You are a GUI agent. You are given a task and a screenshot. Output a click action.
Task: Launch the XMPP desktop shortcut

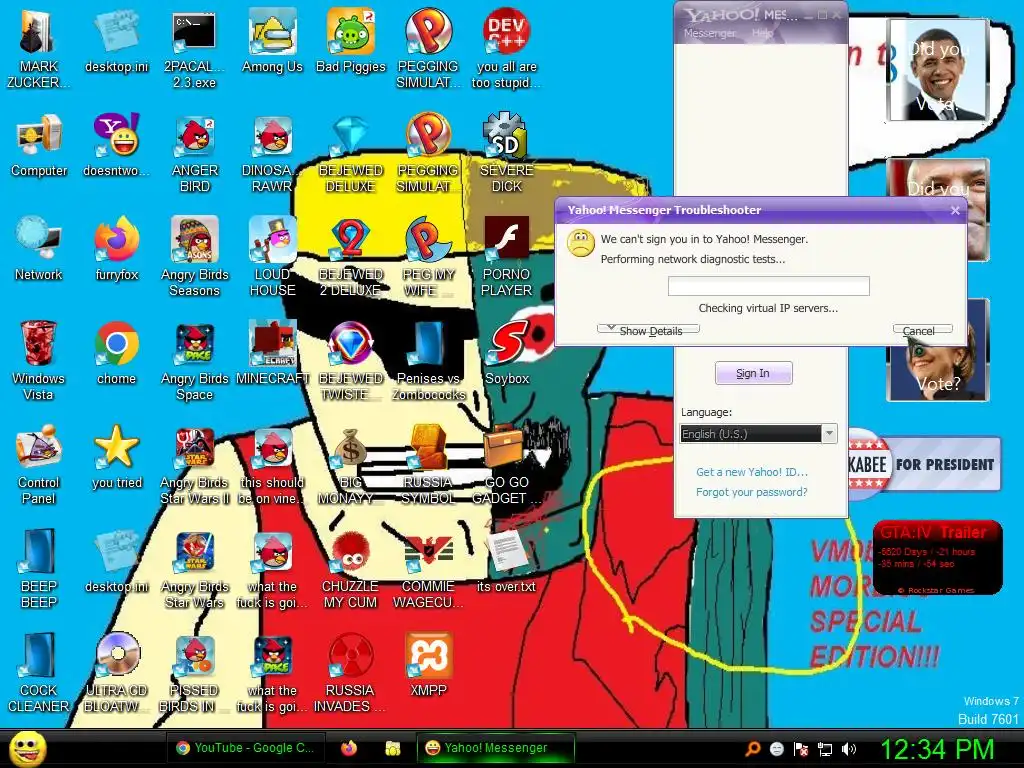(428, 664)
